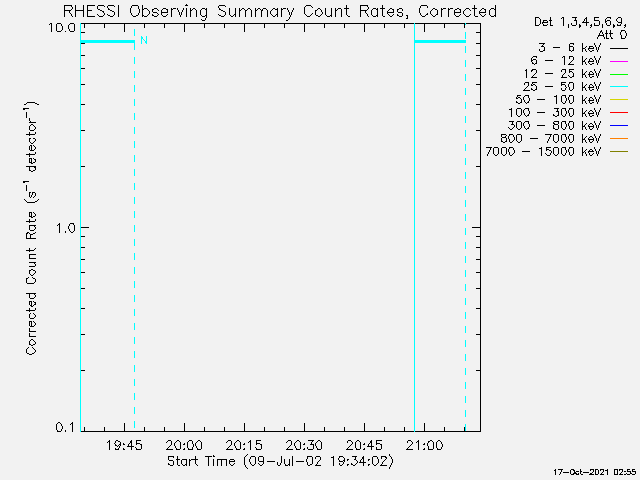This screenshot has width=640, height=480.
Task: Click the '17-Oct-2021 02:55' timestamp
Action: 595,472
